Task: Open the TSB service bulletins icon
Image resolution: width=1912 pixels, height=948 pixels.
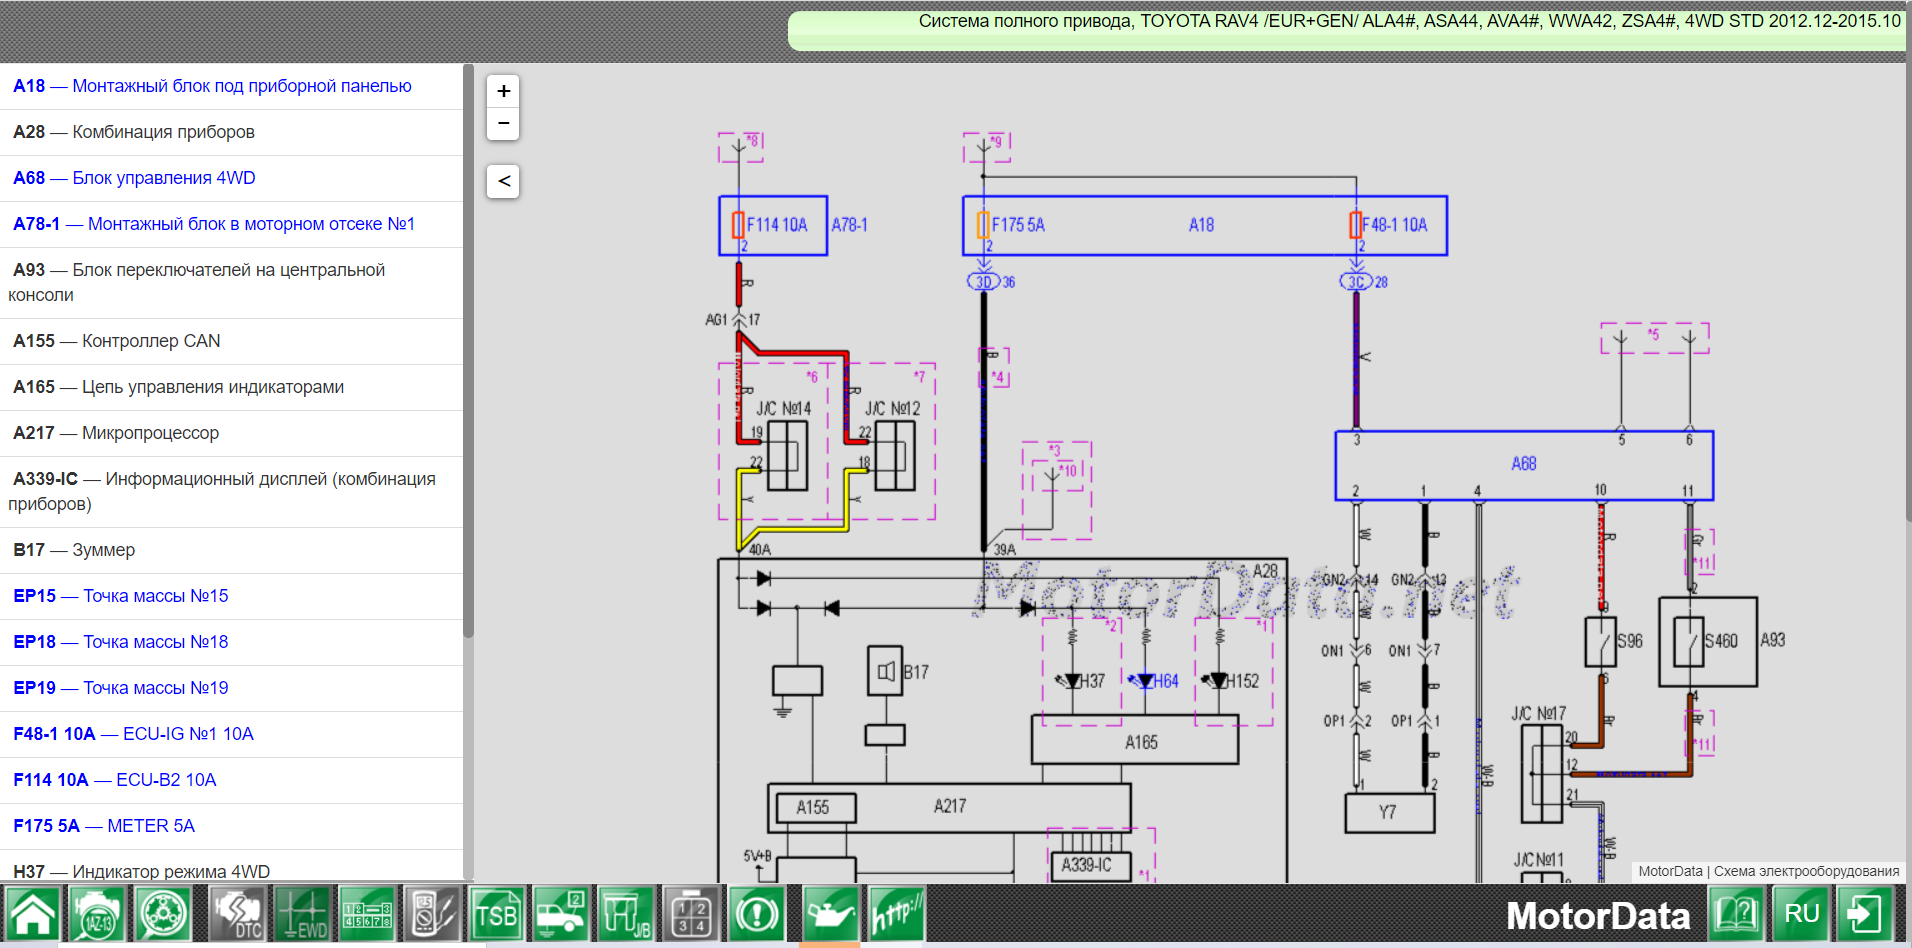Action: coord(497,913)
